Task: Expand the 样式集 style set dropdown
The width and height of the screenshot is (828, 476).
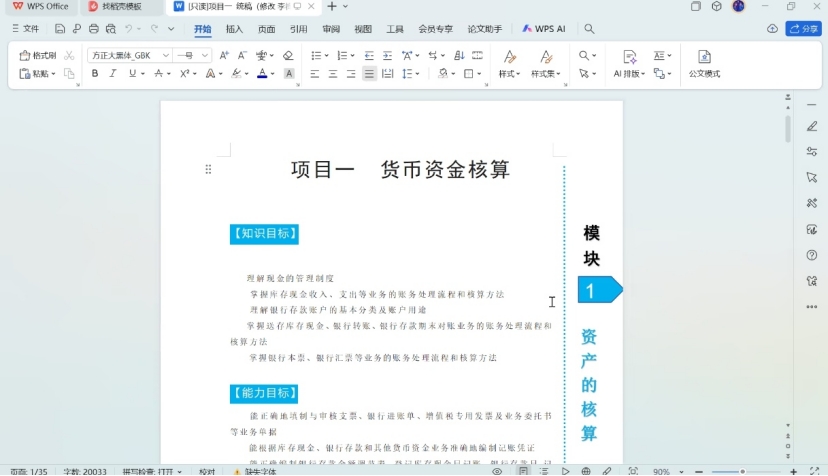Action: pos(546,74)
